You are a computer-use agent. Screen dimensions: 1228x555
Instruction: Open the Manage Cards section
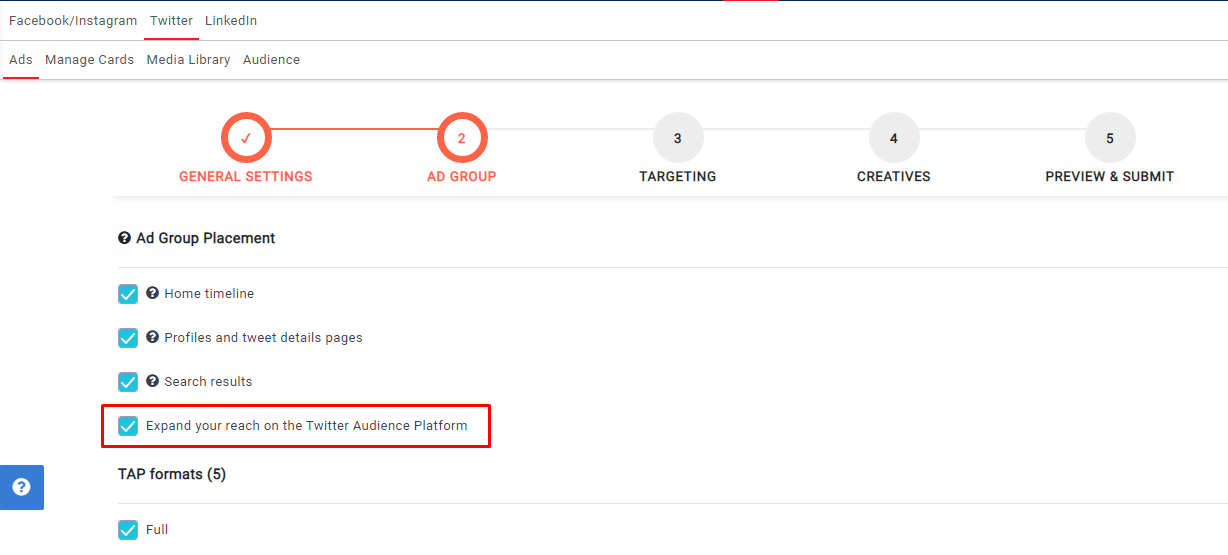[x=89, y=60]
